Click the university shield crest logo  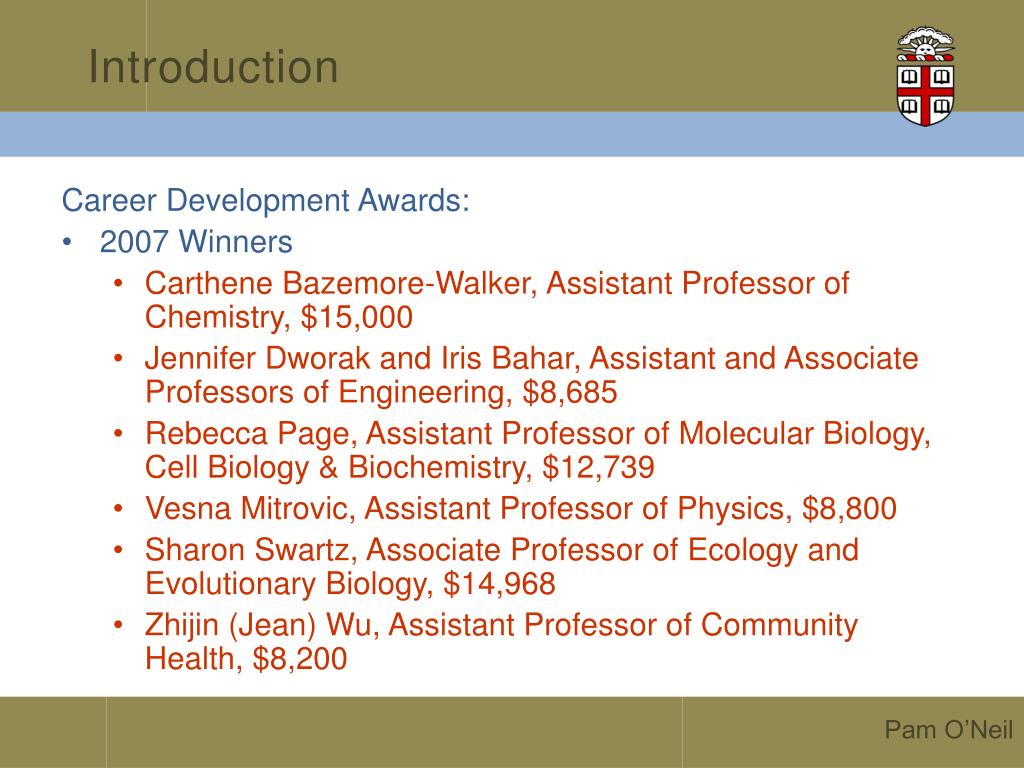tap(925, 76)
